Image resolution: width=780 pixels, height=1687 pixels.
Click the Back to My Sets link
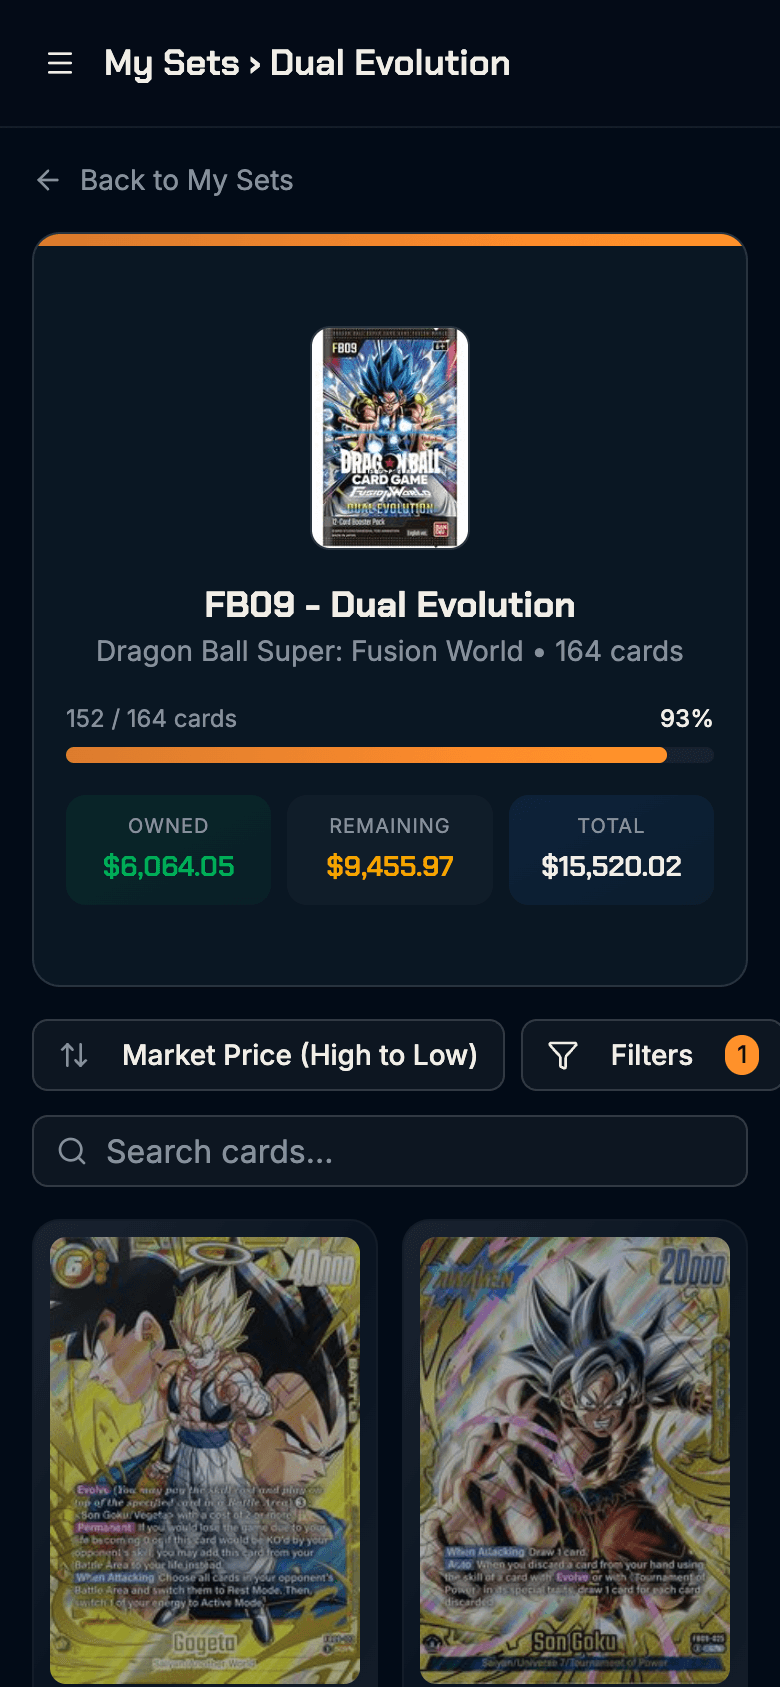tap(187, 180)
